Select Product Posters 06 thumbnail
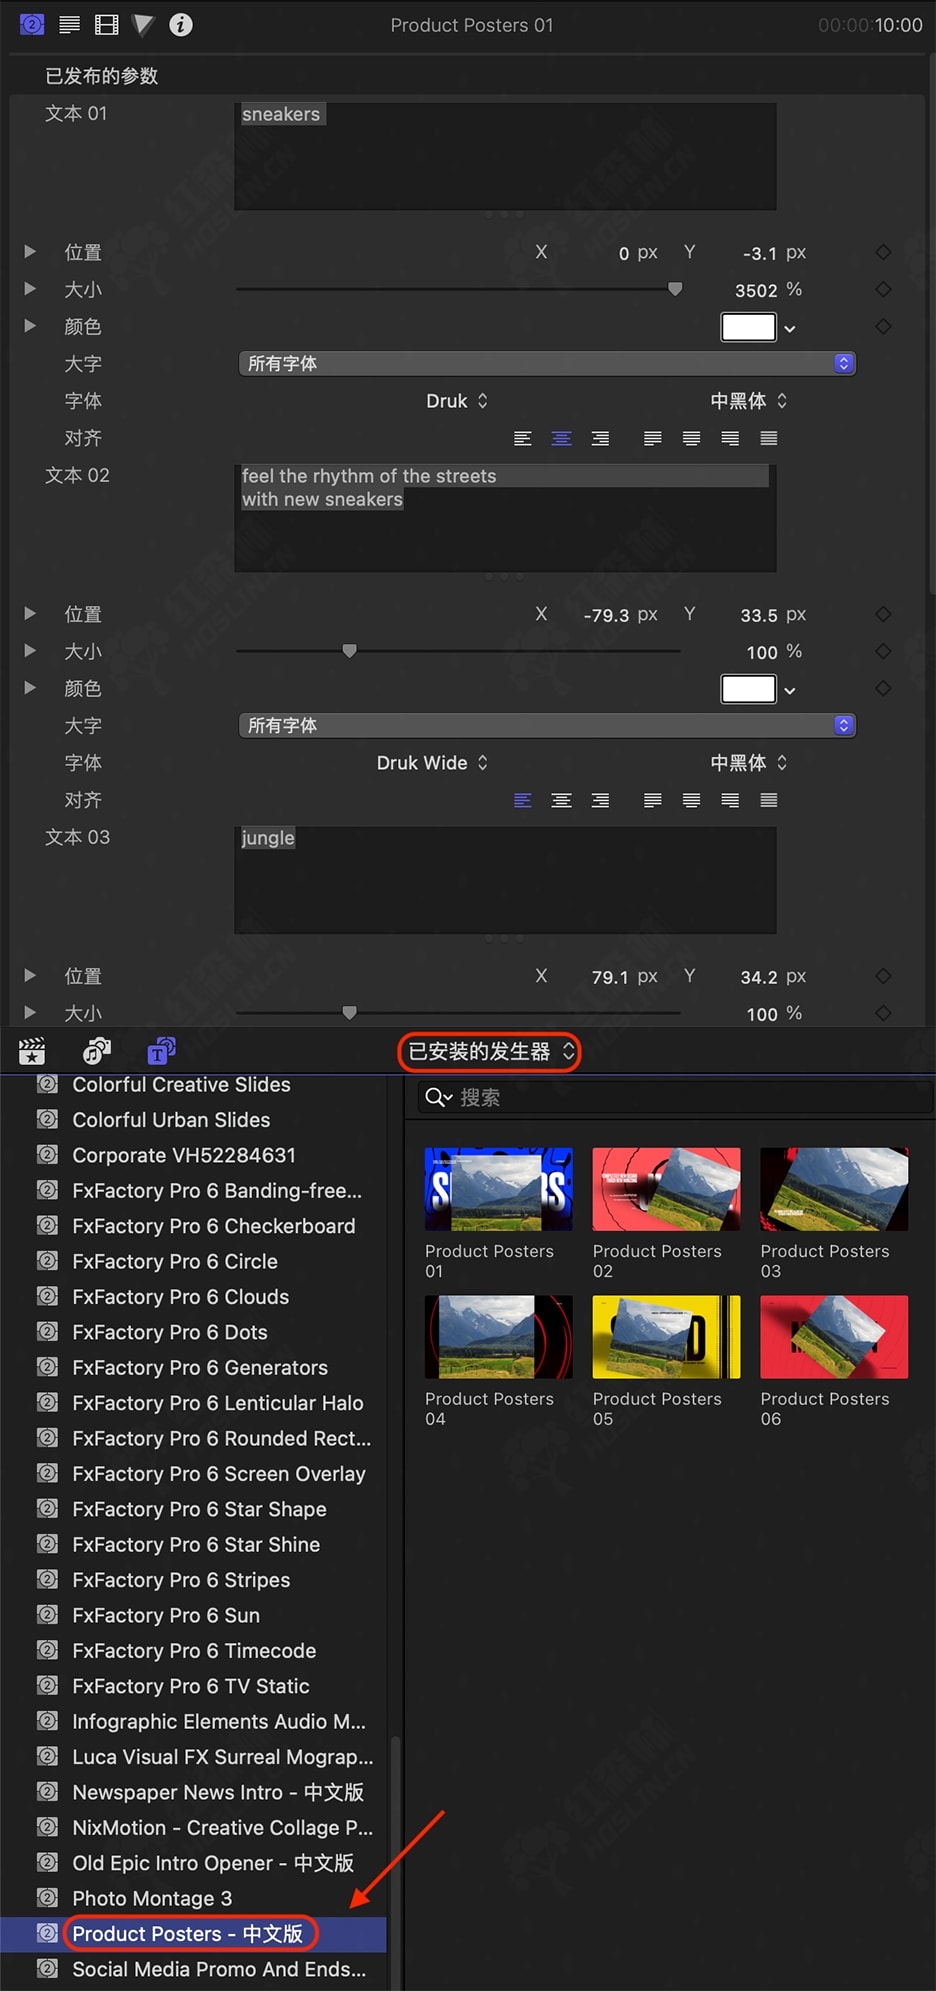936x1991 pixels. click(x=834, y=1337)
